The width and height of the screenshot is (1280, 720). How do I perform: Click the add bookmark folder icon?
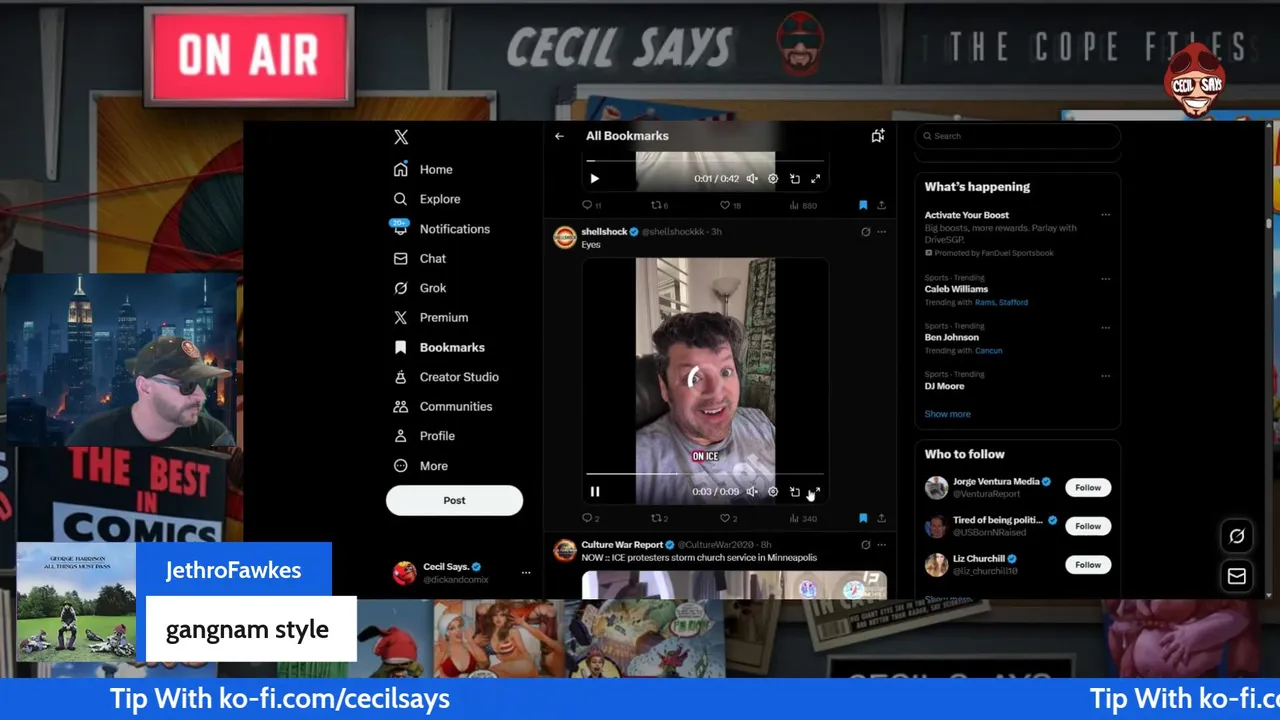click(877, 136)
